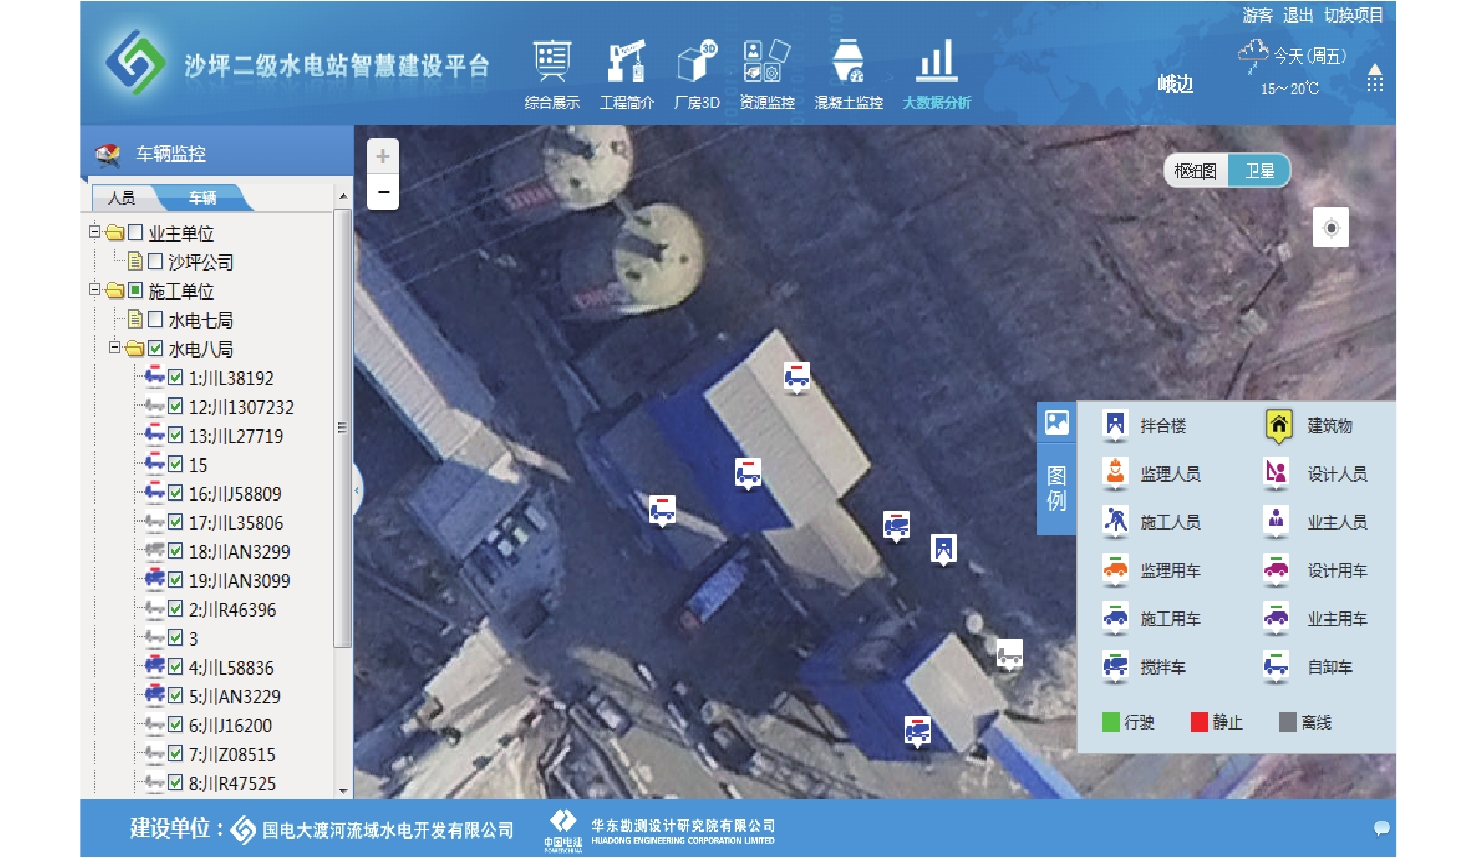Click the 图例 legend panel icon
Image resolution: width=1476 pixels, height=858 pixels.
[1056, 423]
